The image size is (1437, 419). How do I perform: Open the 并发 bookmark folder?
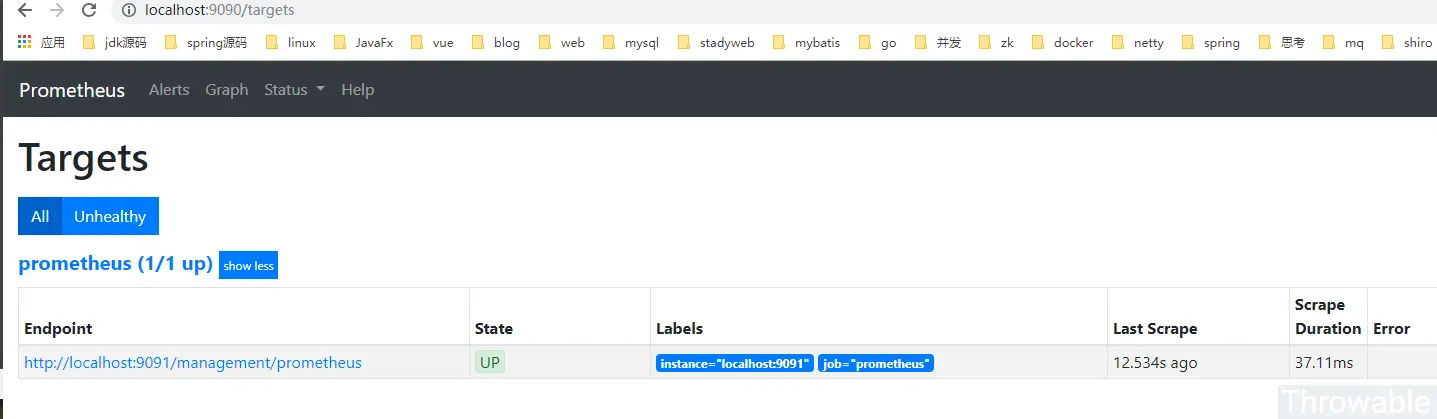pos(937,42)
